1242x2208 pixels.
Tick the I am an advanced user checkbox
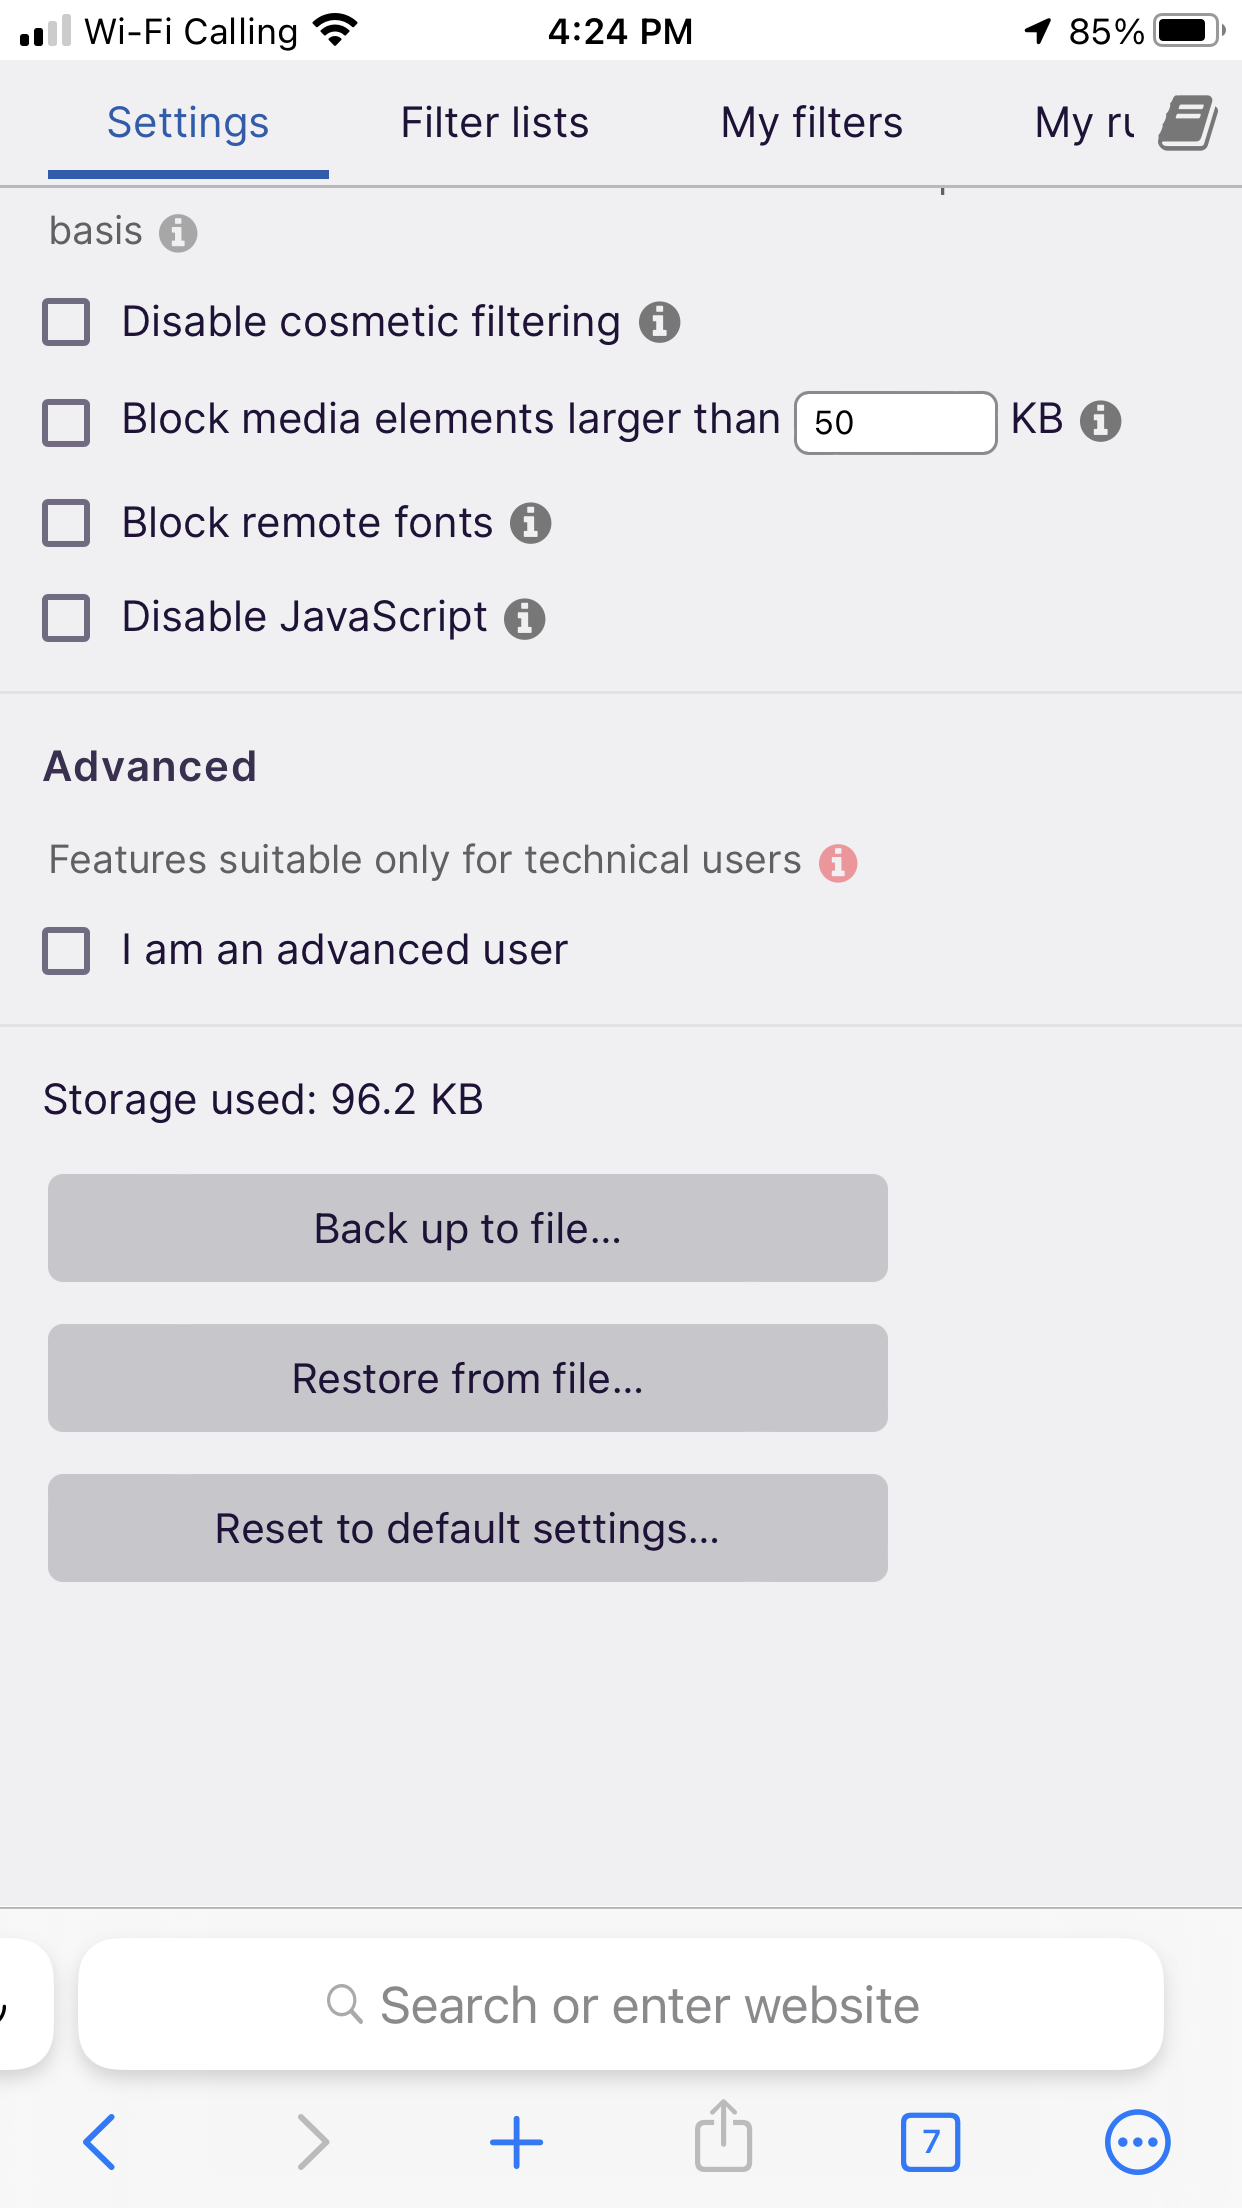coord(66,950)
